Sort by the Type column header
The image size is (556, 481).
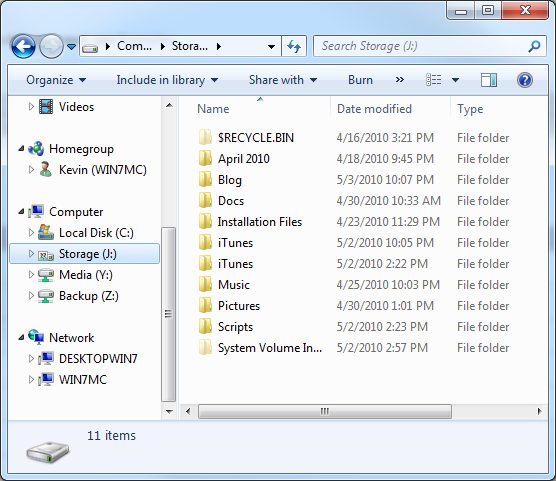pos(470,109)
